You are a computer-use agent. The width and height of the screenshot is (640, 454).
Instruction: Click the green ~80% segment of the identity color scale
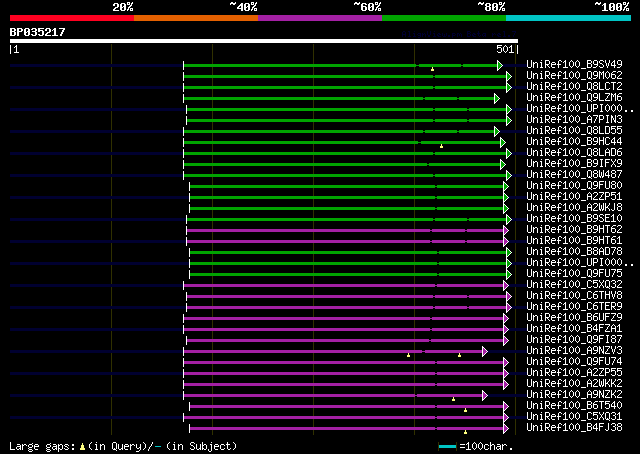click(x=444, y=18)
